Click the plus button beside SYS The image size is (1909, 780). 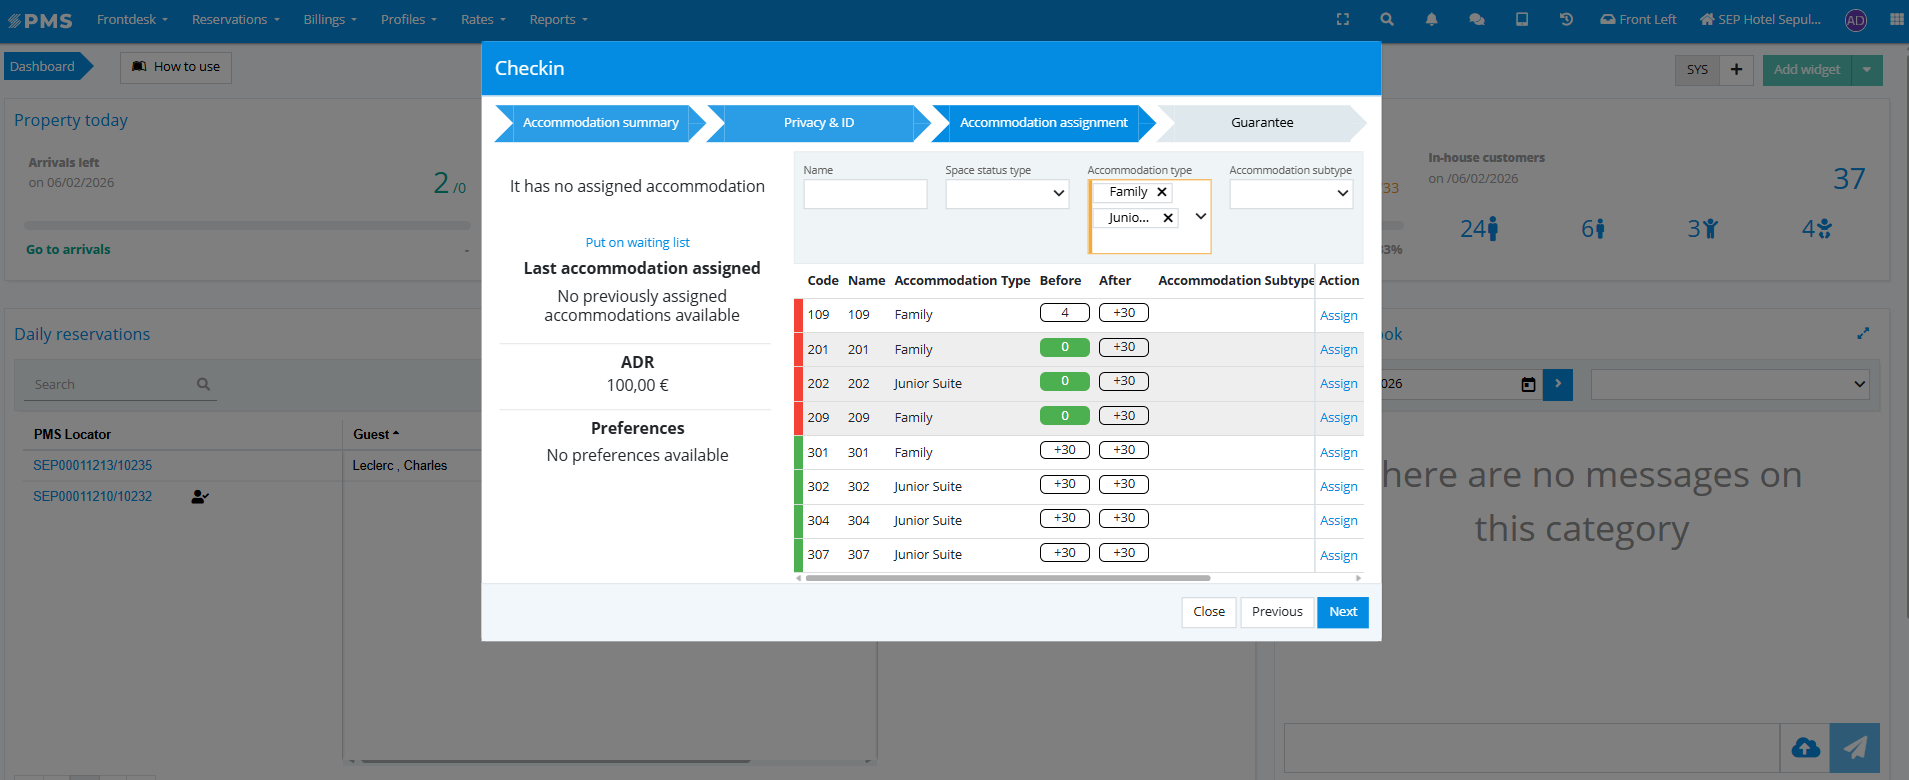(1736, 69)
